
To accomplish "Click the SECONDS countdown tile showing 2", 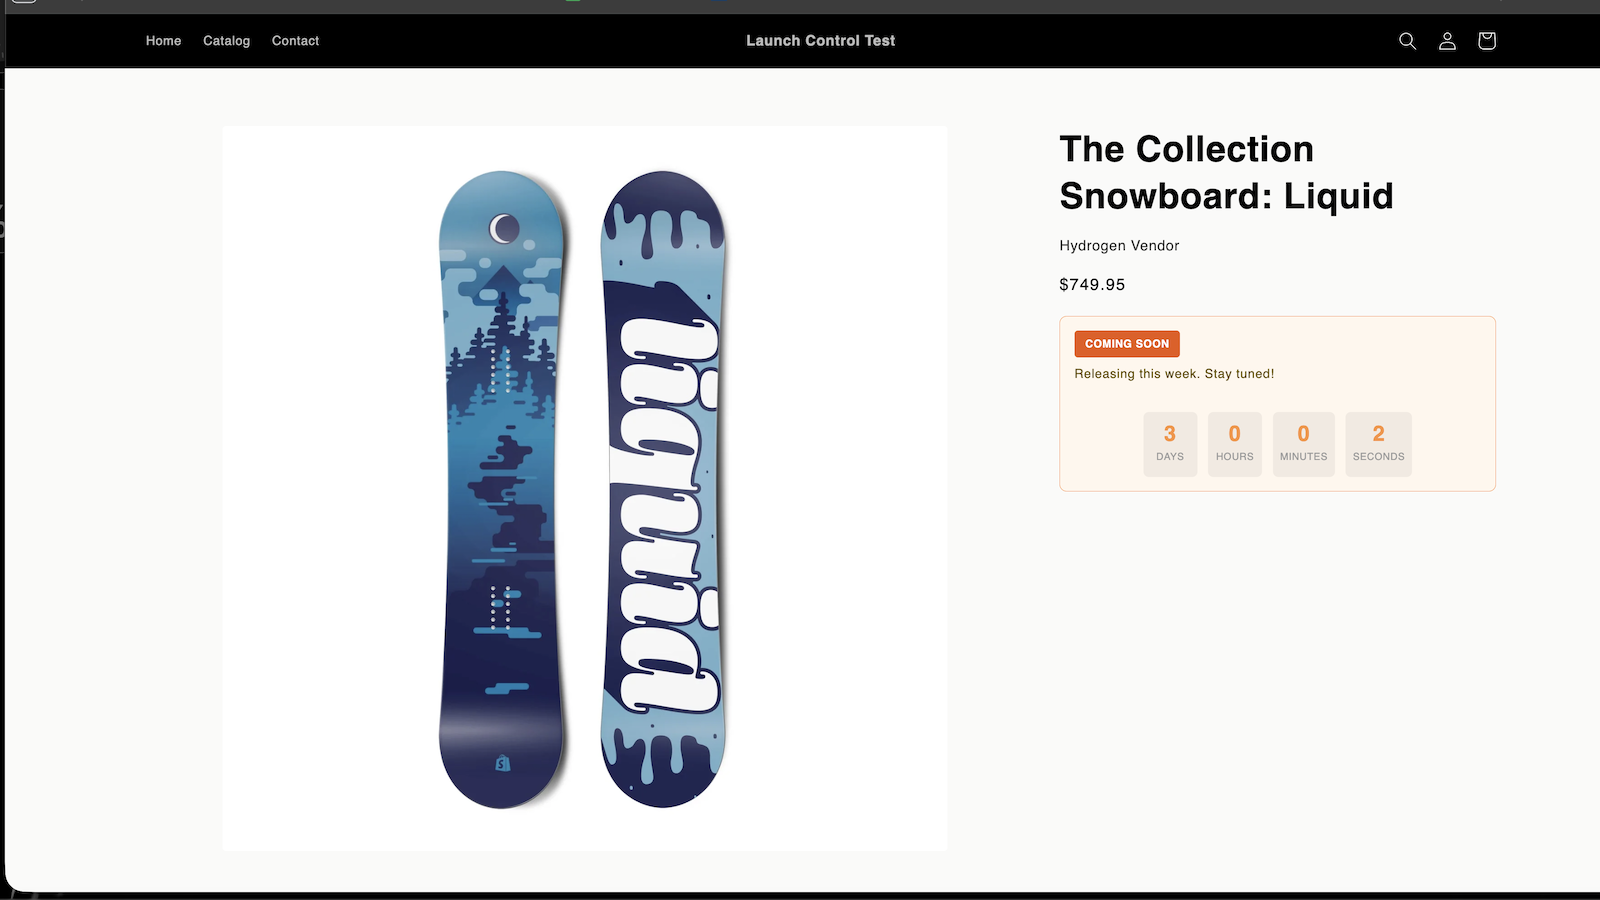I will [1378, 443].
